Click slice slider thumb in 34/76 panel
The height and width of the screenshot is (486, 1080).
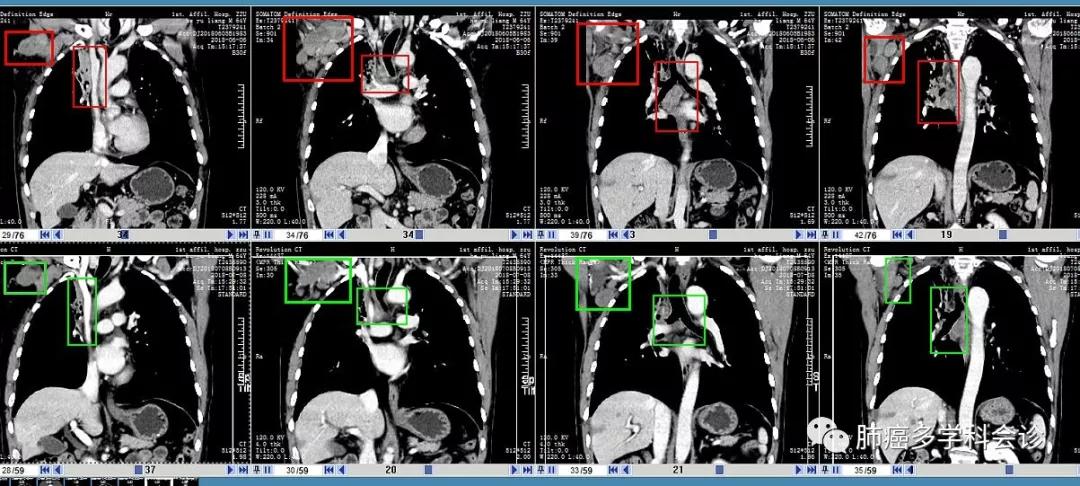(419, 235)
